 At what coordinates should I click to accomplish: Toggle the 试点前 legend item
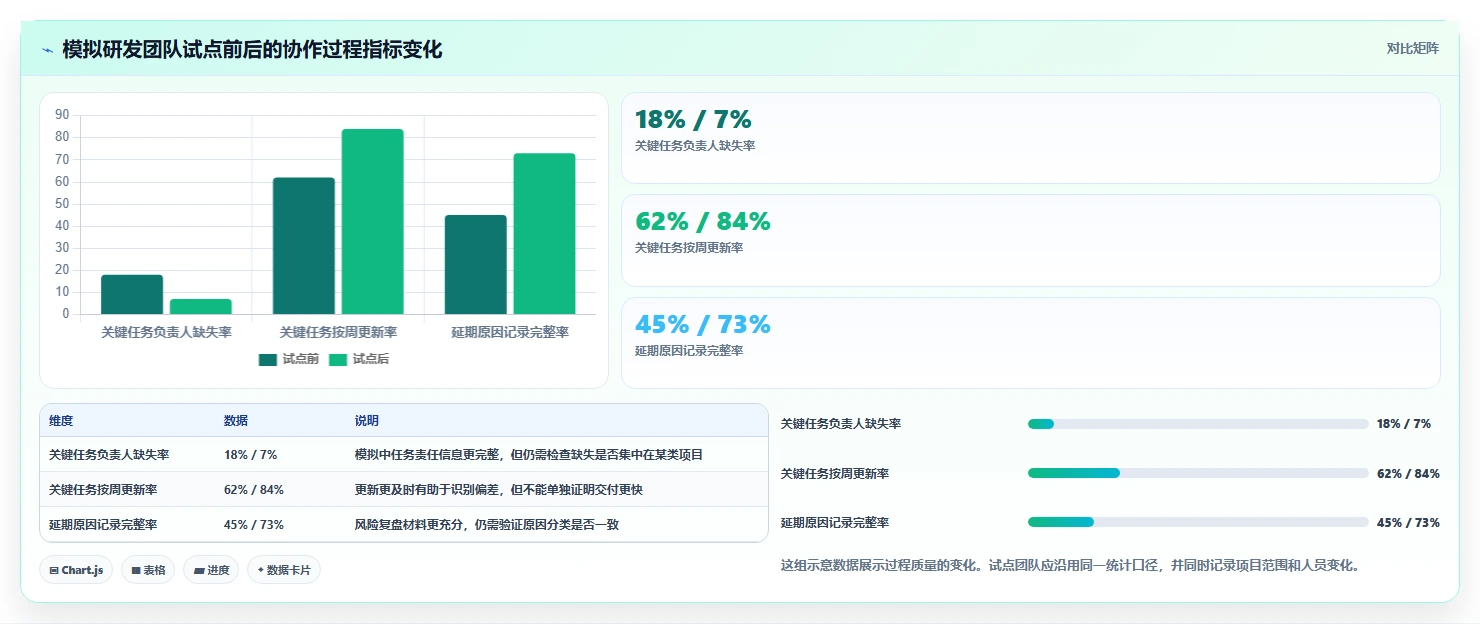click(x=288, y=359)
